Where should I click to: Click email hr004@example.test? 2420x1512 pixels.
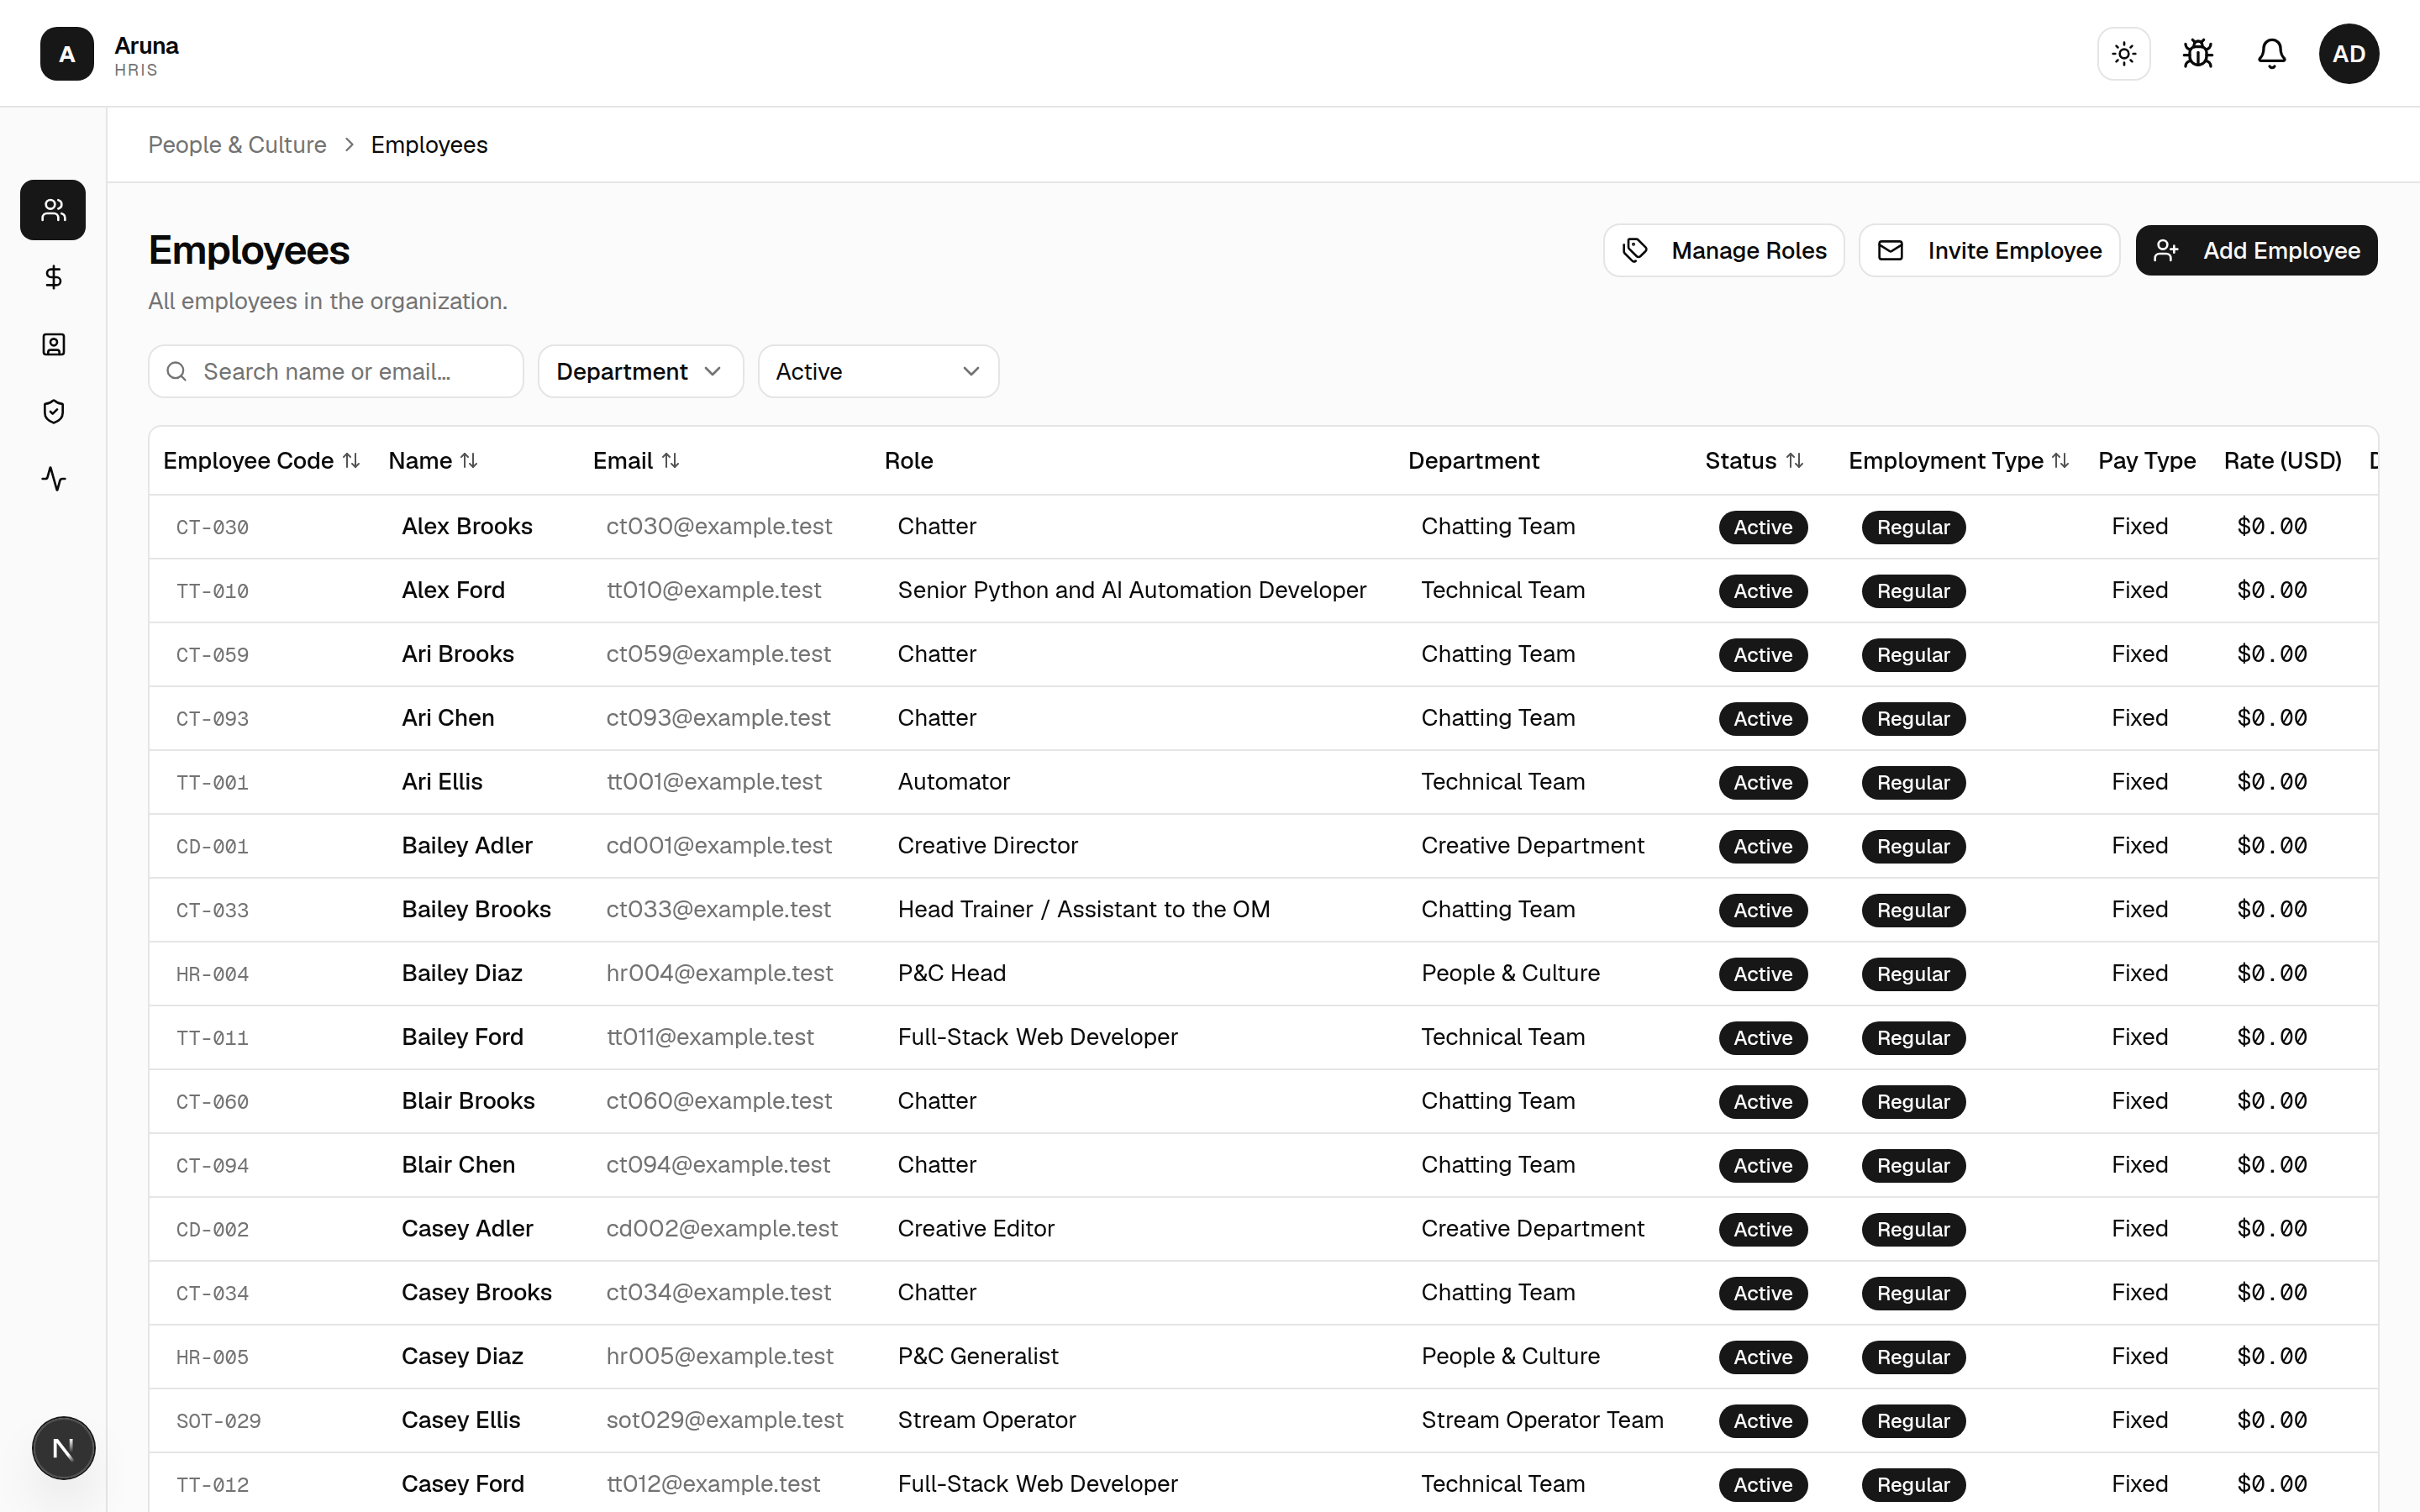point(719,974)
